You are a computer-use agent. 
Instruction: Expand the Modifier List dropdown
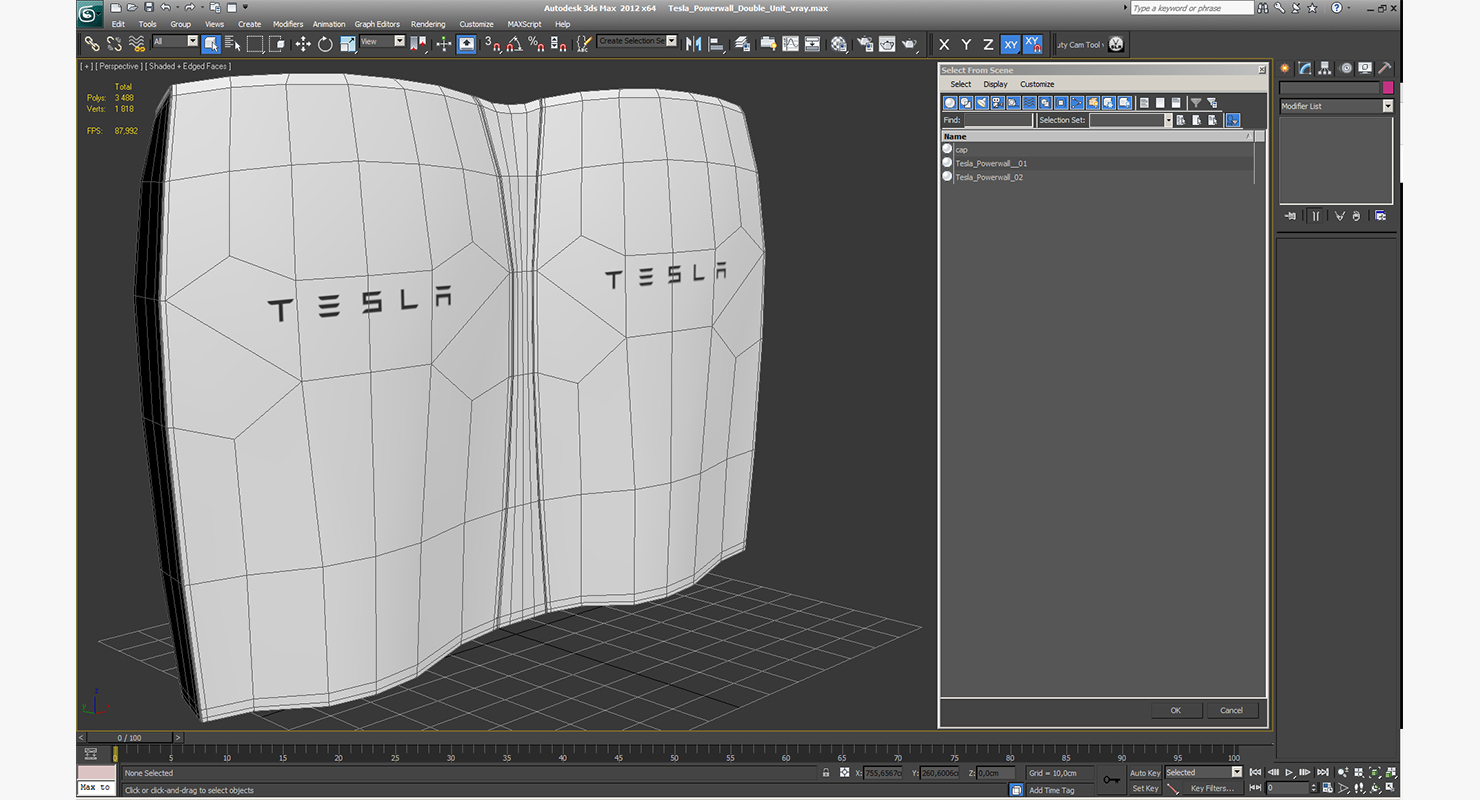[1336, 106]
